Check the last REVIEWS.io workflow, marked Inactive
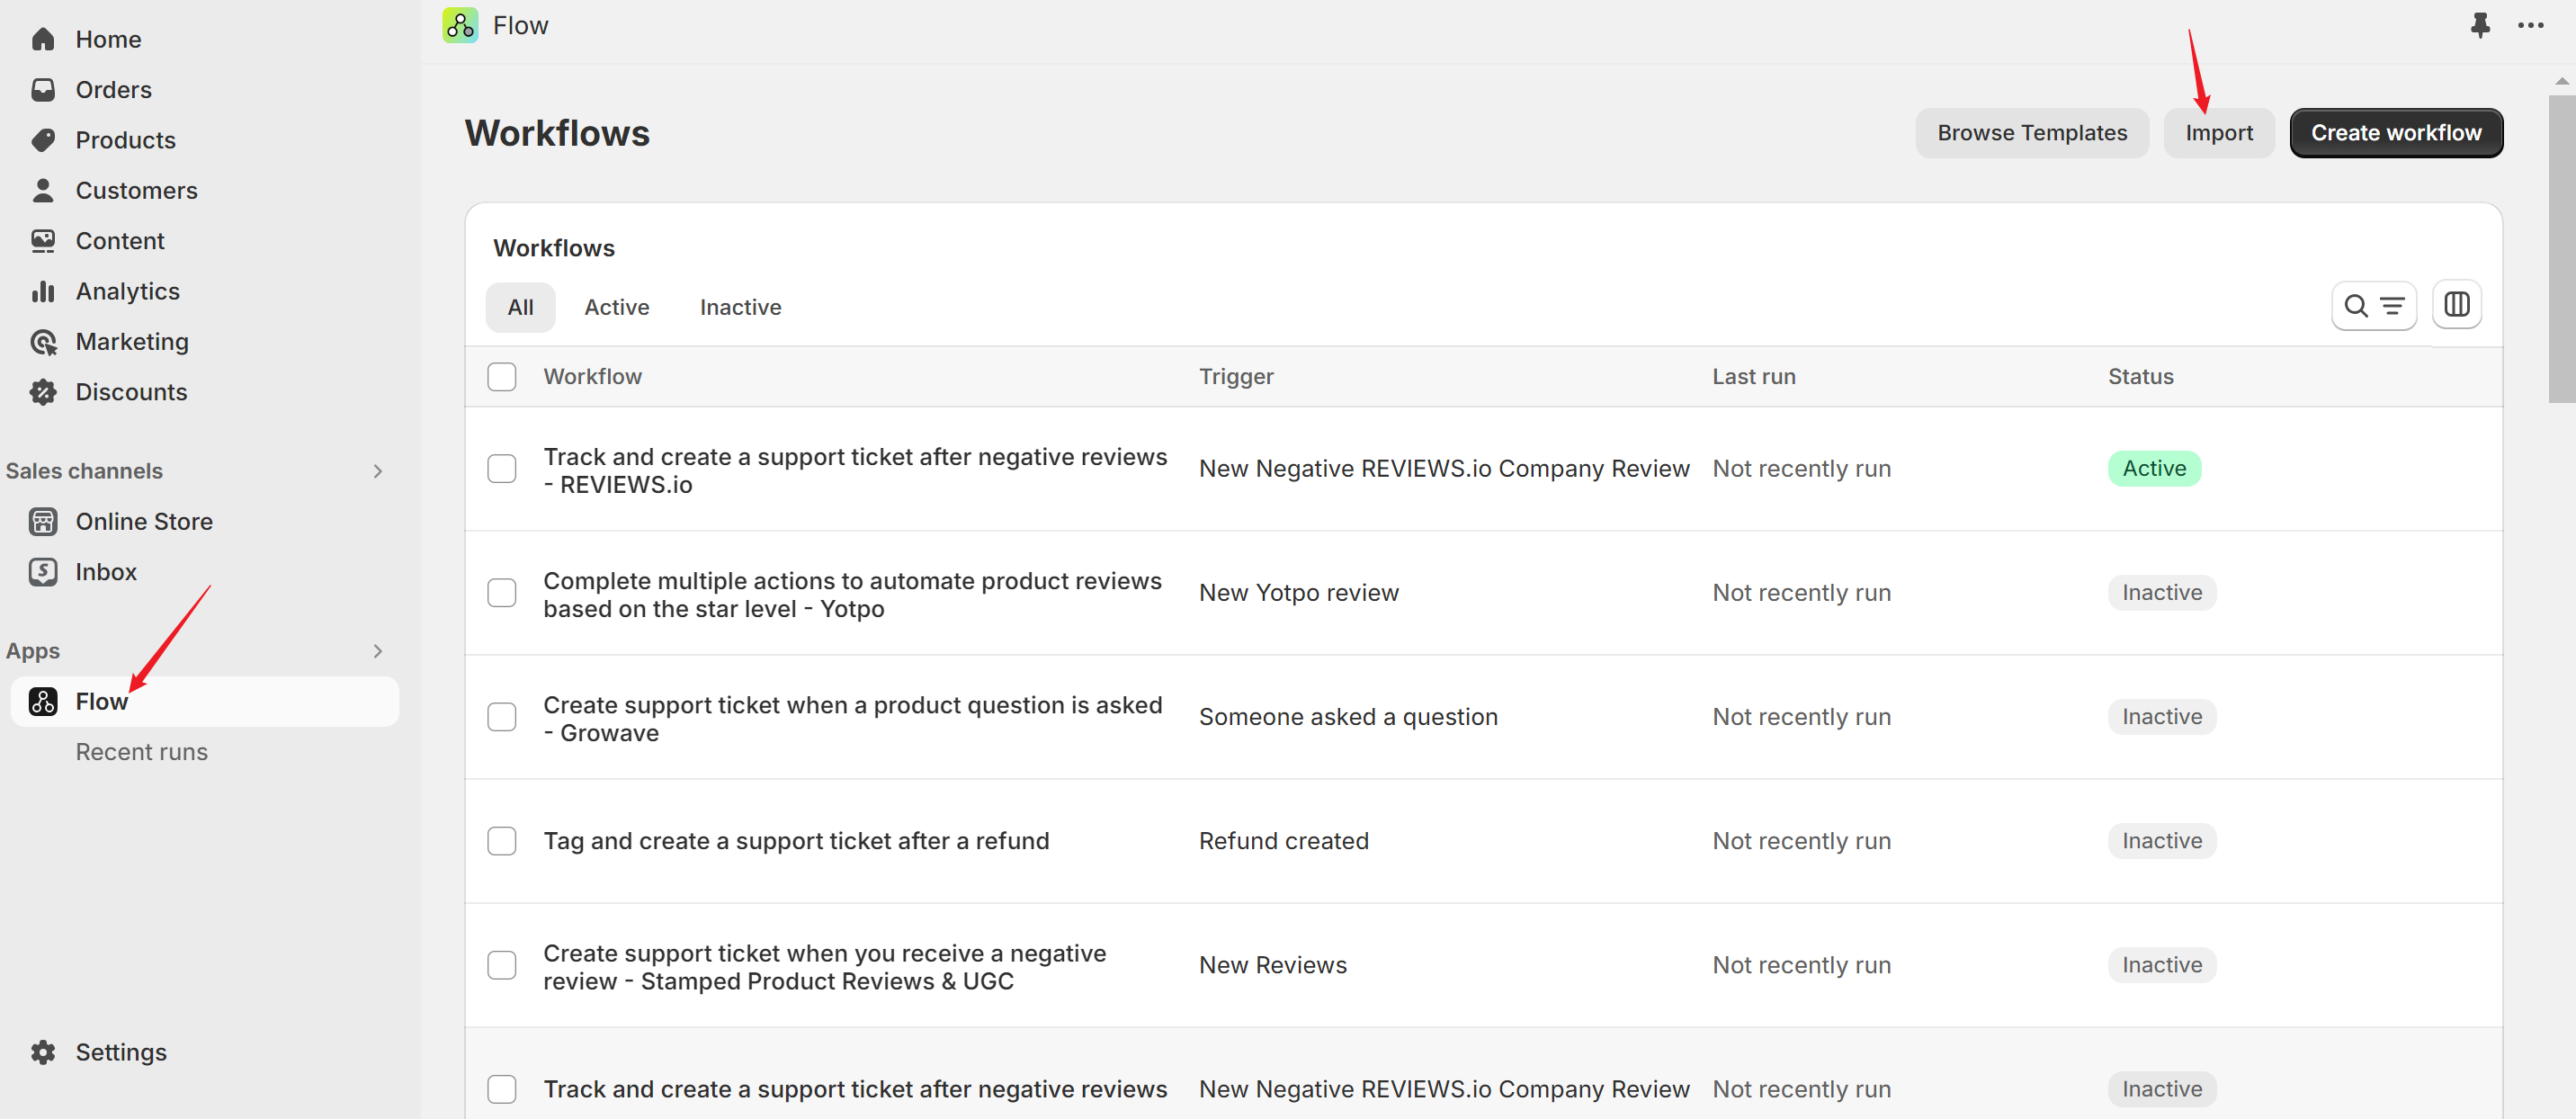This screenshot has width=2576, height=1119. tap(502, 1089)
